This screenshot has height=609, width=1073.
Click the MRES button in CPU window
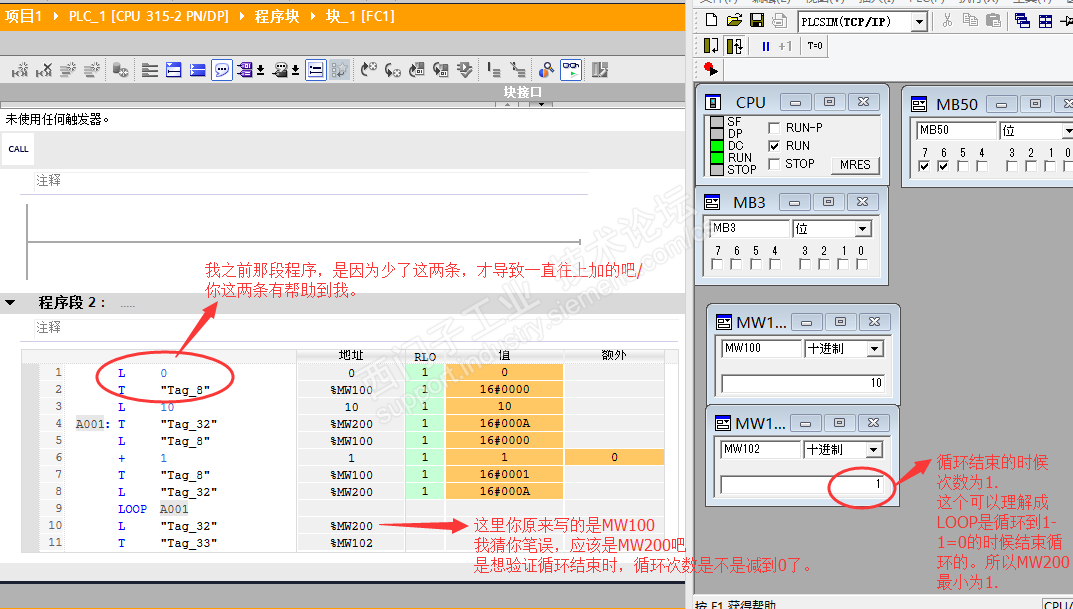click(x=855, y=165)
